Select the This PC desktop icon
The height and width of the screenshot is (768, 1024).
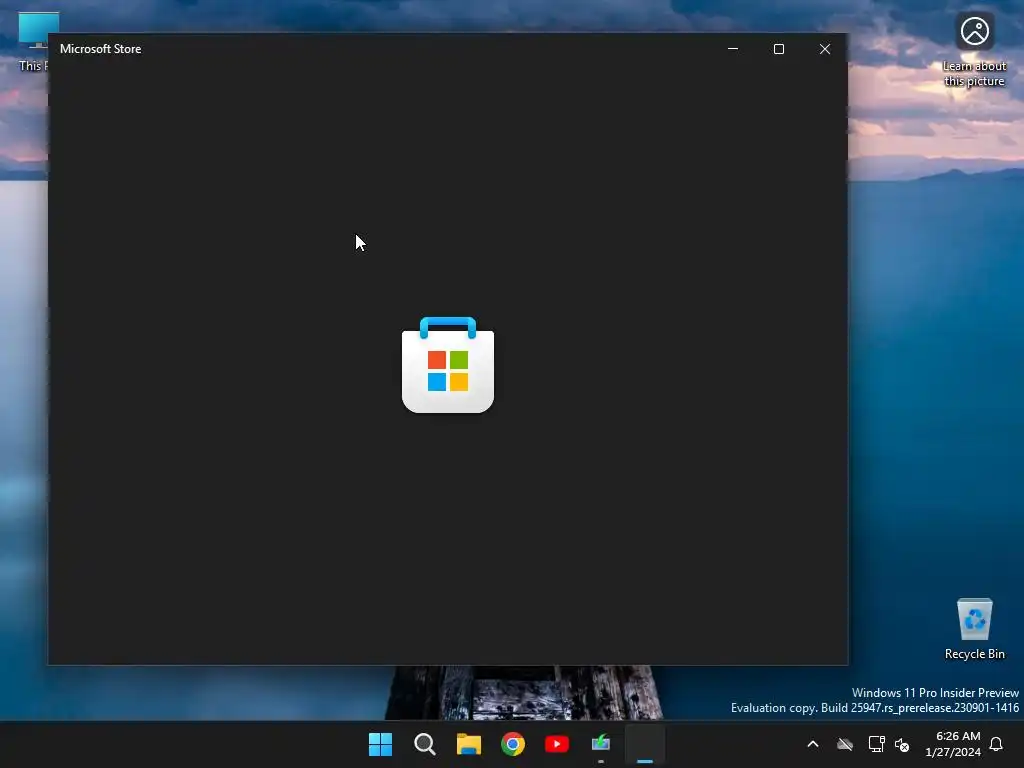[34, 42]
